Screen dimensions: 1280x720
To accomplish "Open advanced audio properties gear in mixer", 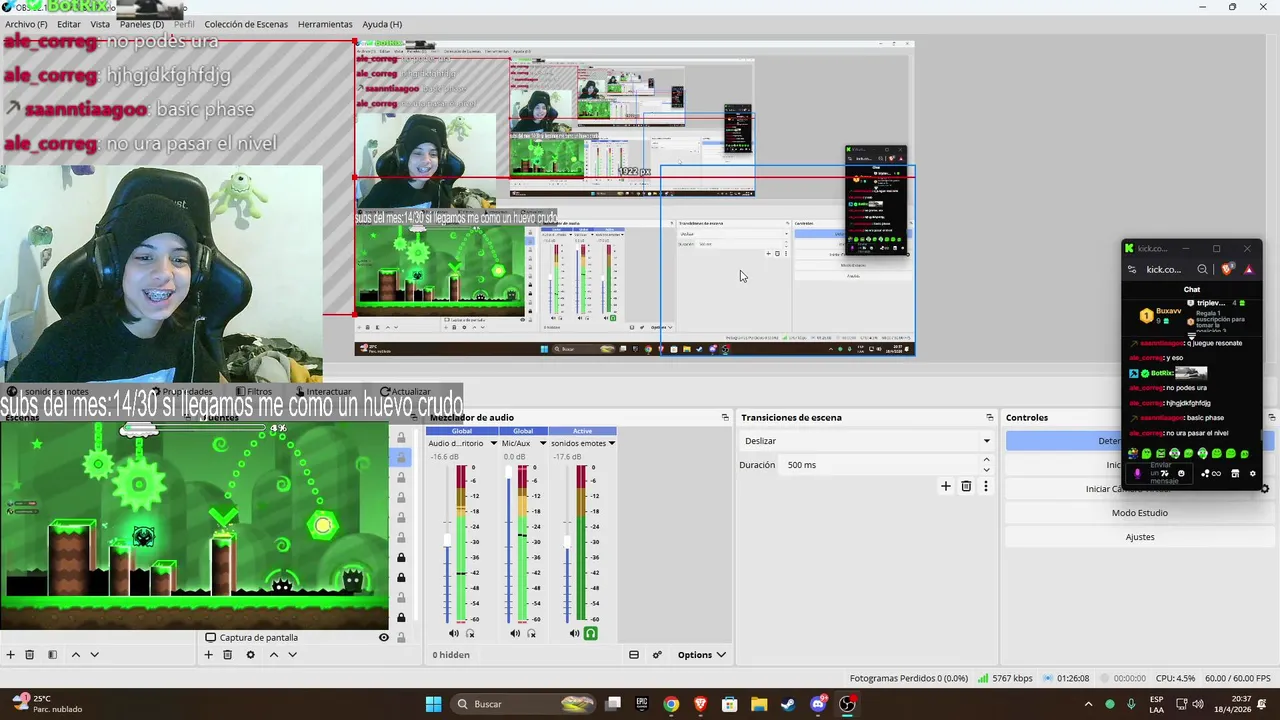I will (x=657, y=655).
